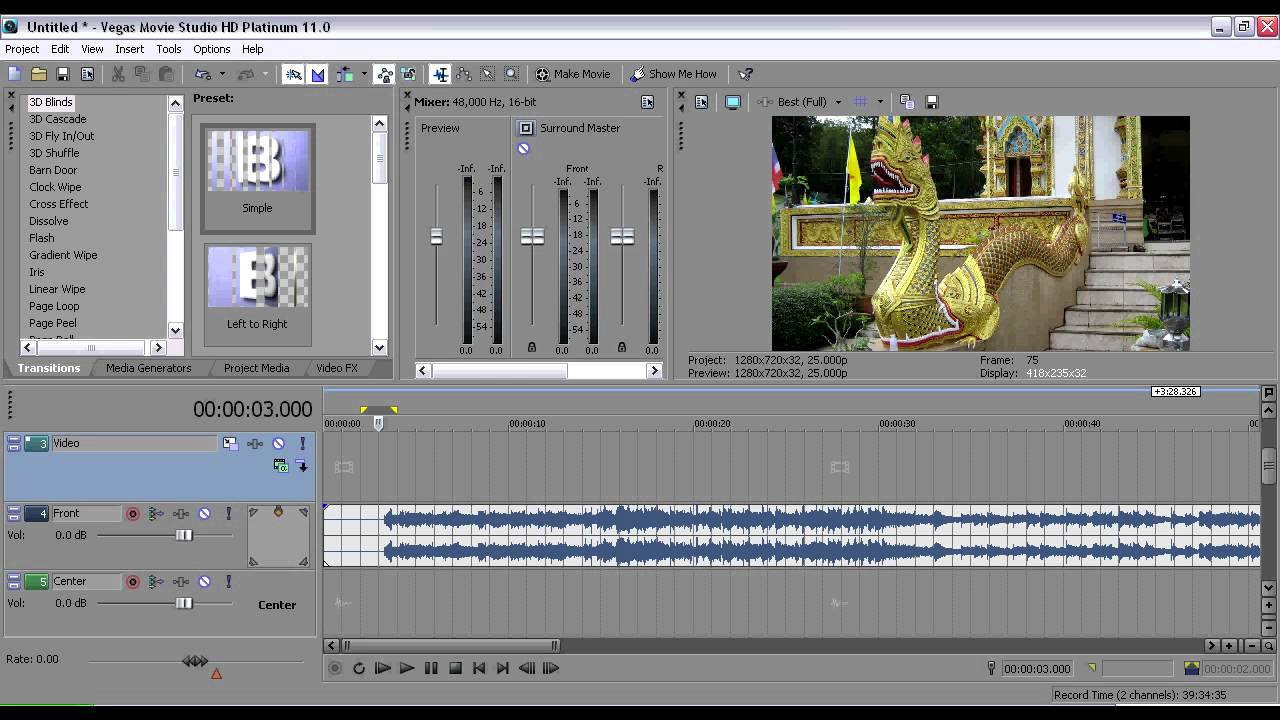Open an existing project via folder icon

tap(39, 74)
